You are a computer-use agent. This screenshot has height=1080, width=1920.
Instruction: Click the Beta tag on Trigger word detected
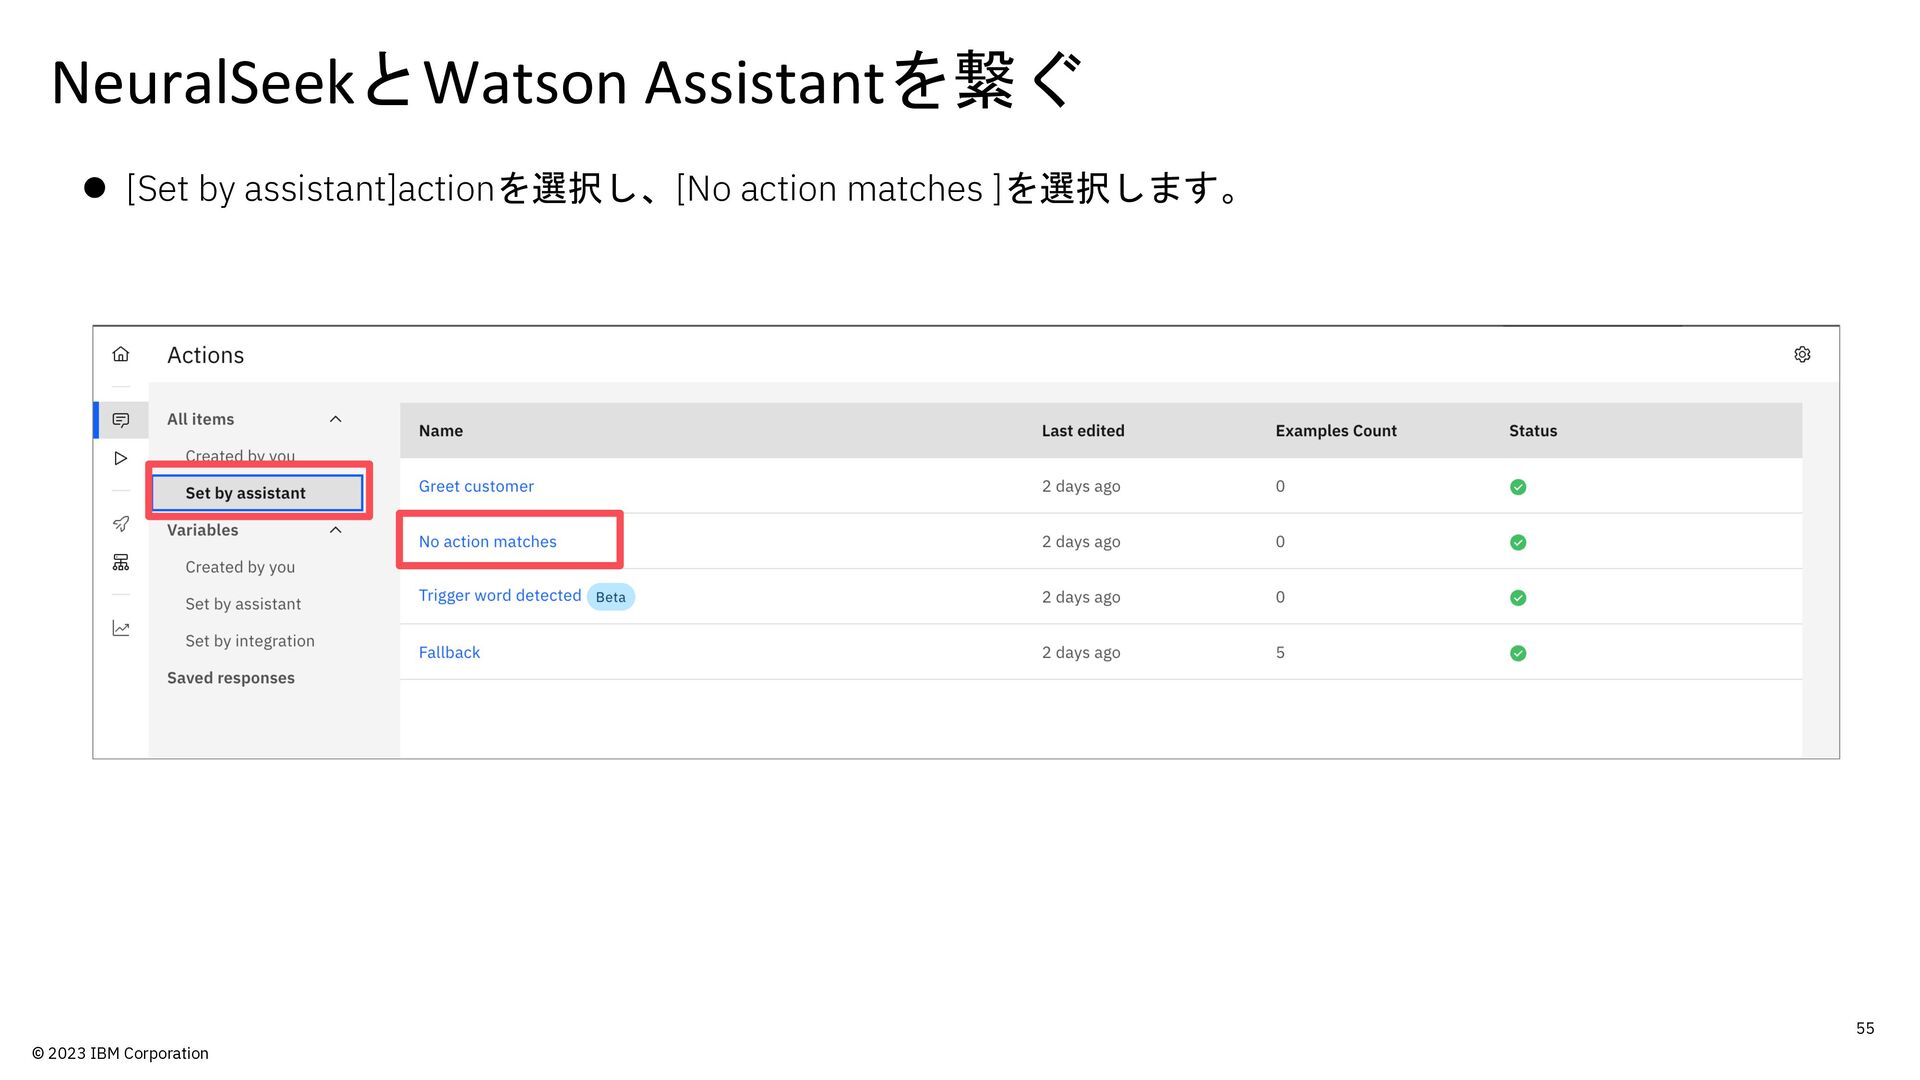tap(610, 597)
